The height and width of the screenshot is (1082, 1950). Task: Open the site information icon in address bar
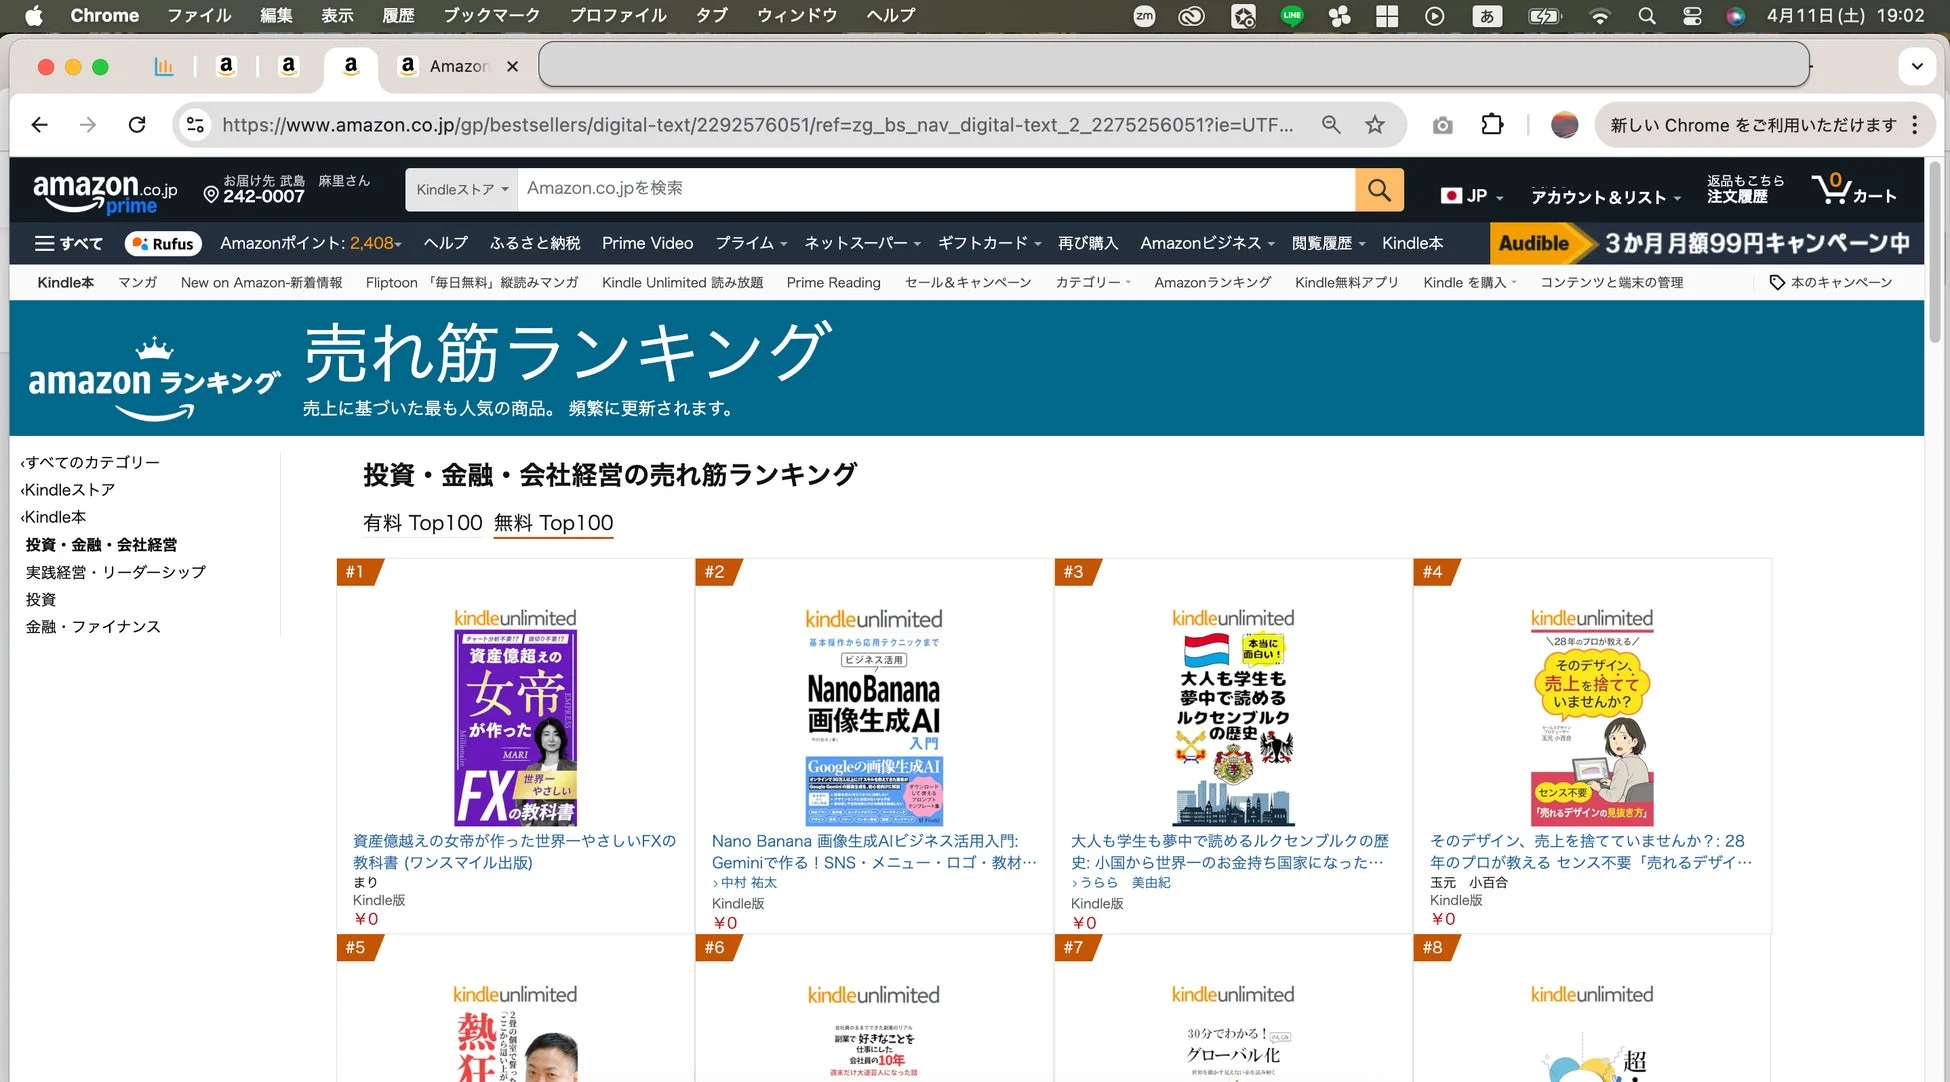click(x=196, y=124)
